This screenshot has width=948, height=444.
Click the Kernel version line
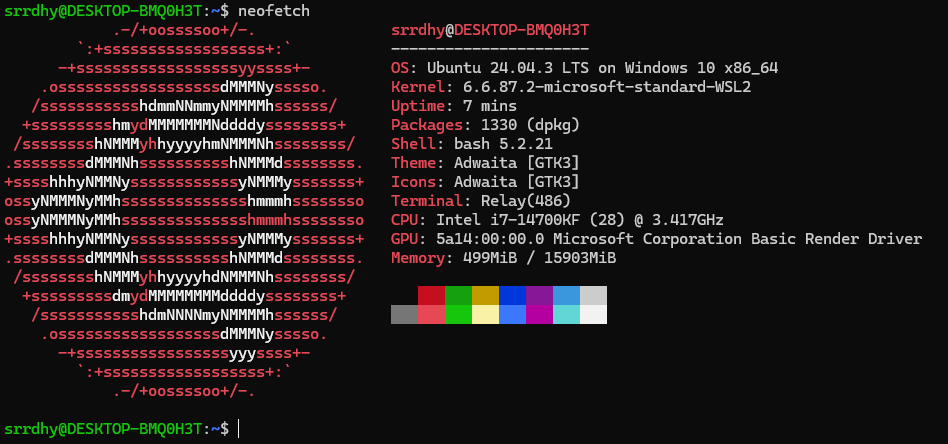point(570,87)
